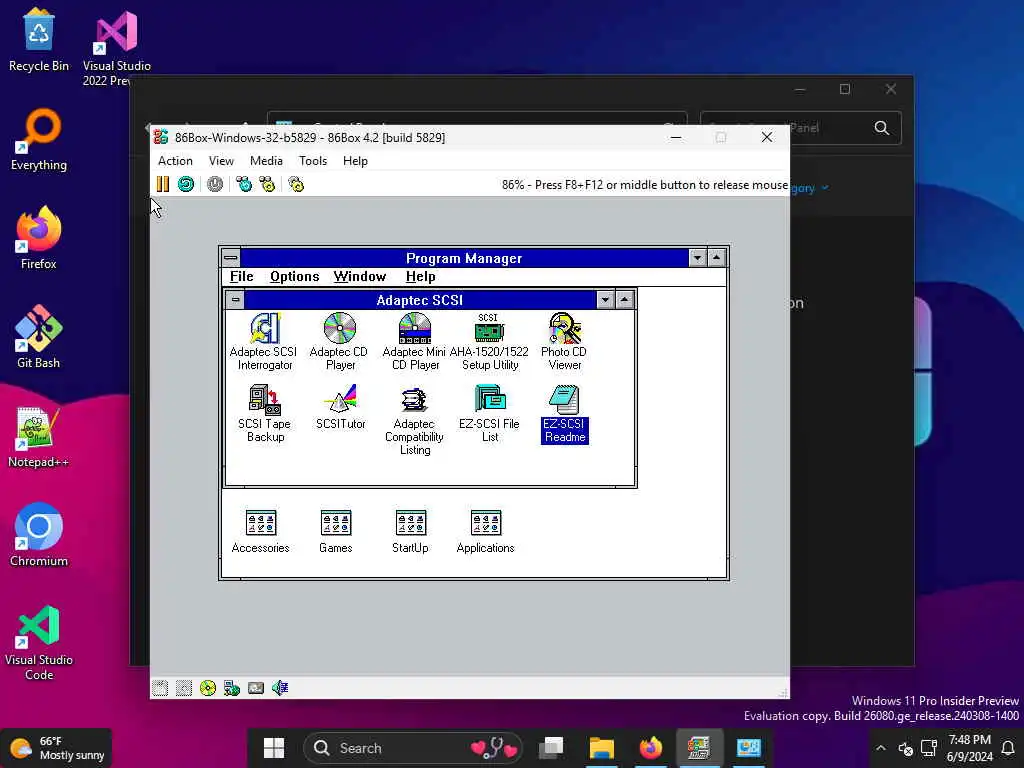Image resolution: width=1024 pixels, height=768 pixels.
Task: Select Notepad++ desktop shortcut
Action: click(x=39, y=436)
